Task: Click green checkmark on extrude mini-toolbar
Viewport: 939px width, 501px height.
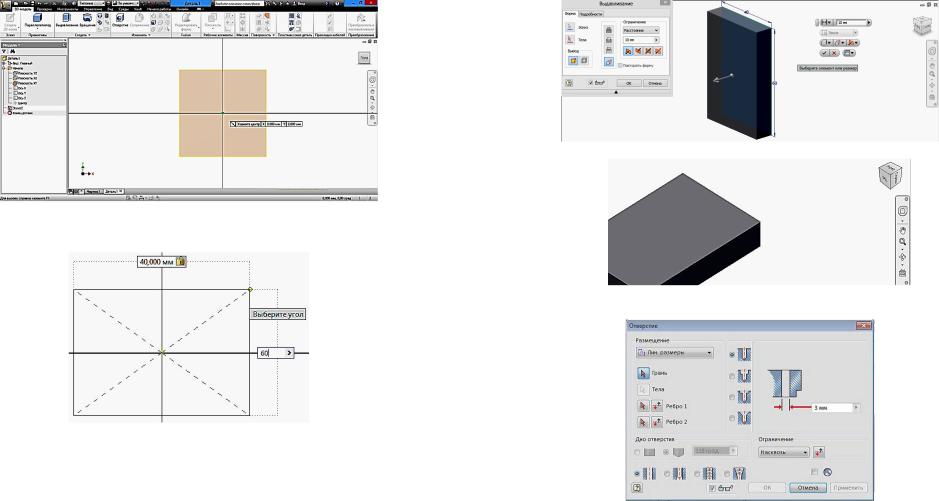Action: pos(824,53)
